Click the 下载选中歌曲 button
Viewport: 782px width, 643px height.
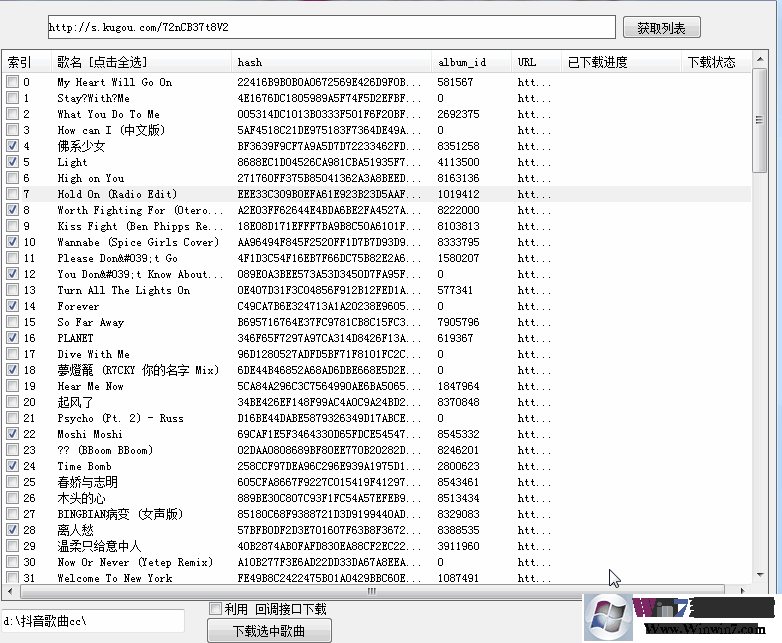[269, 631]
